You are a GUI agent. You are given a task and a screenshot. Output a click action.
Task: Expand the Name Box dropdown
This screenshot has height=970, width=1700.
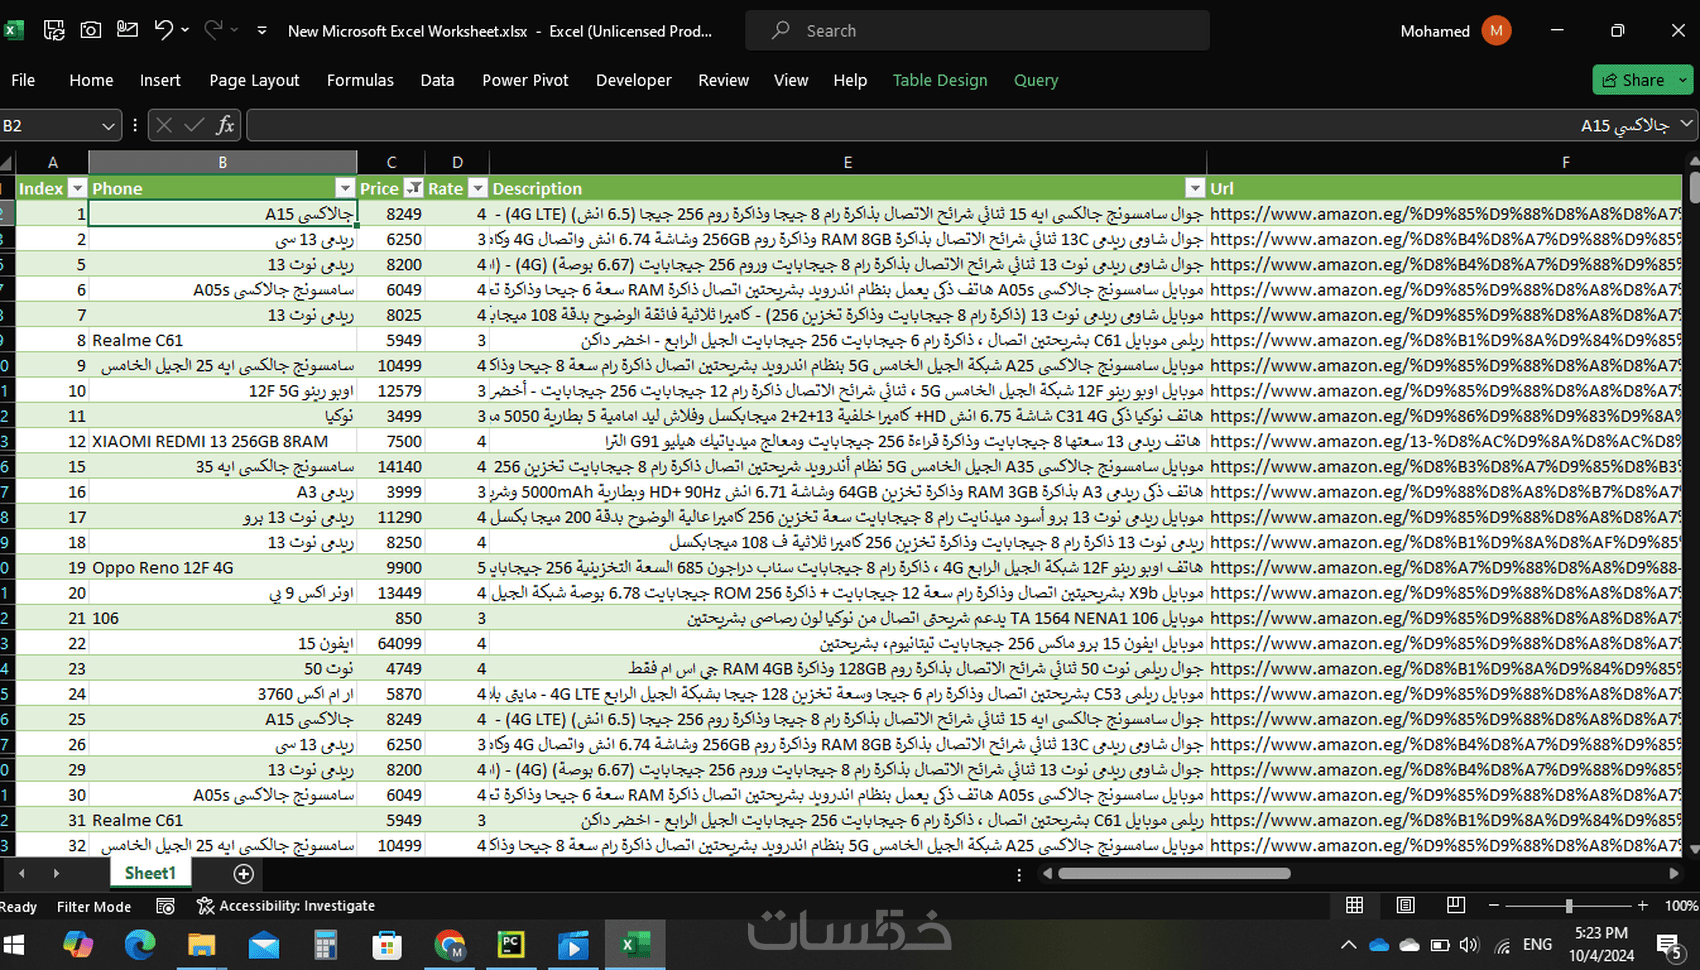click(x=108, y=126)
